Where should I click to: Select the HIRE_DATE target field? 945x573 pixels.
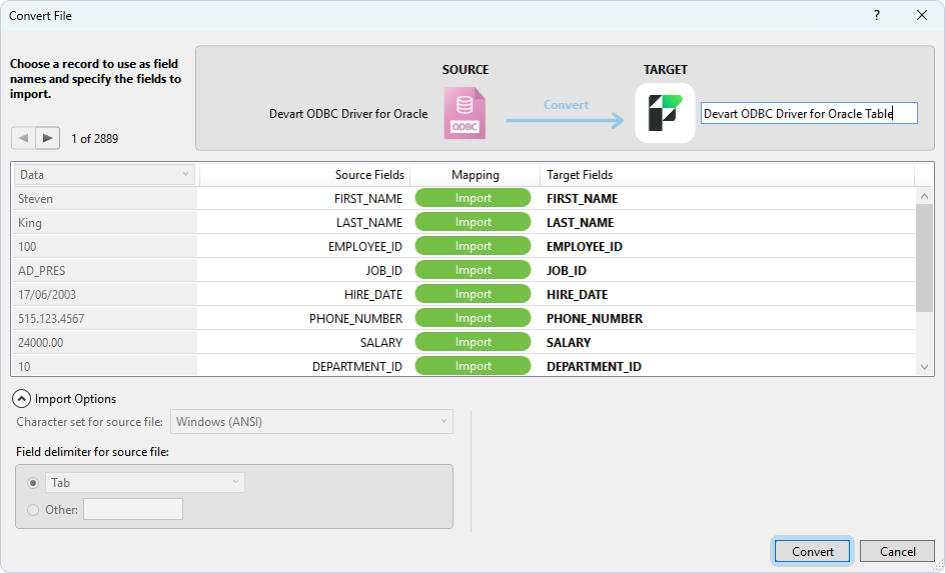[x=577, y=295]
